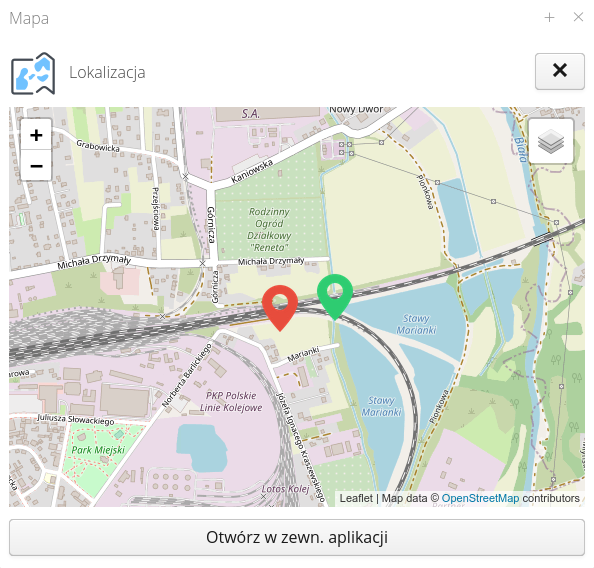Click the Biała river label
594x568 pixels.
point(521,150)
